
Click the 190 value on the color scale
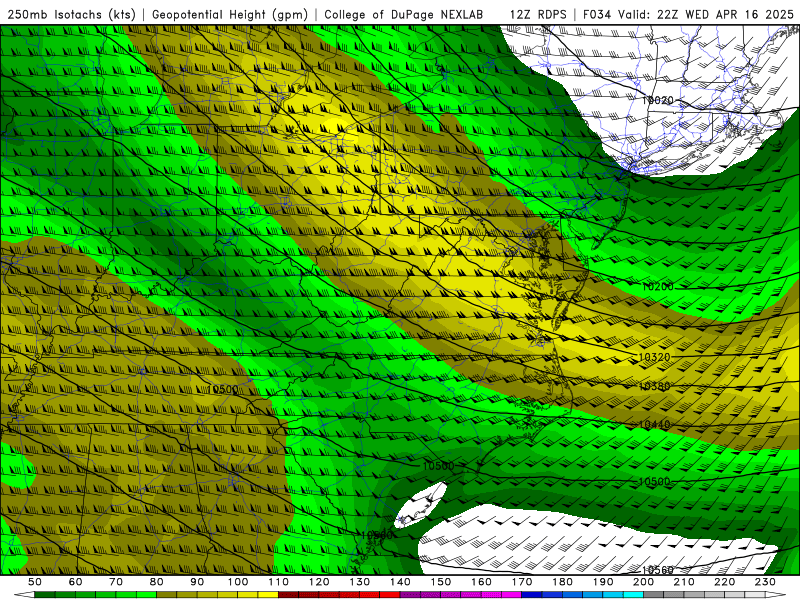604,582
